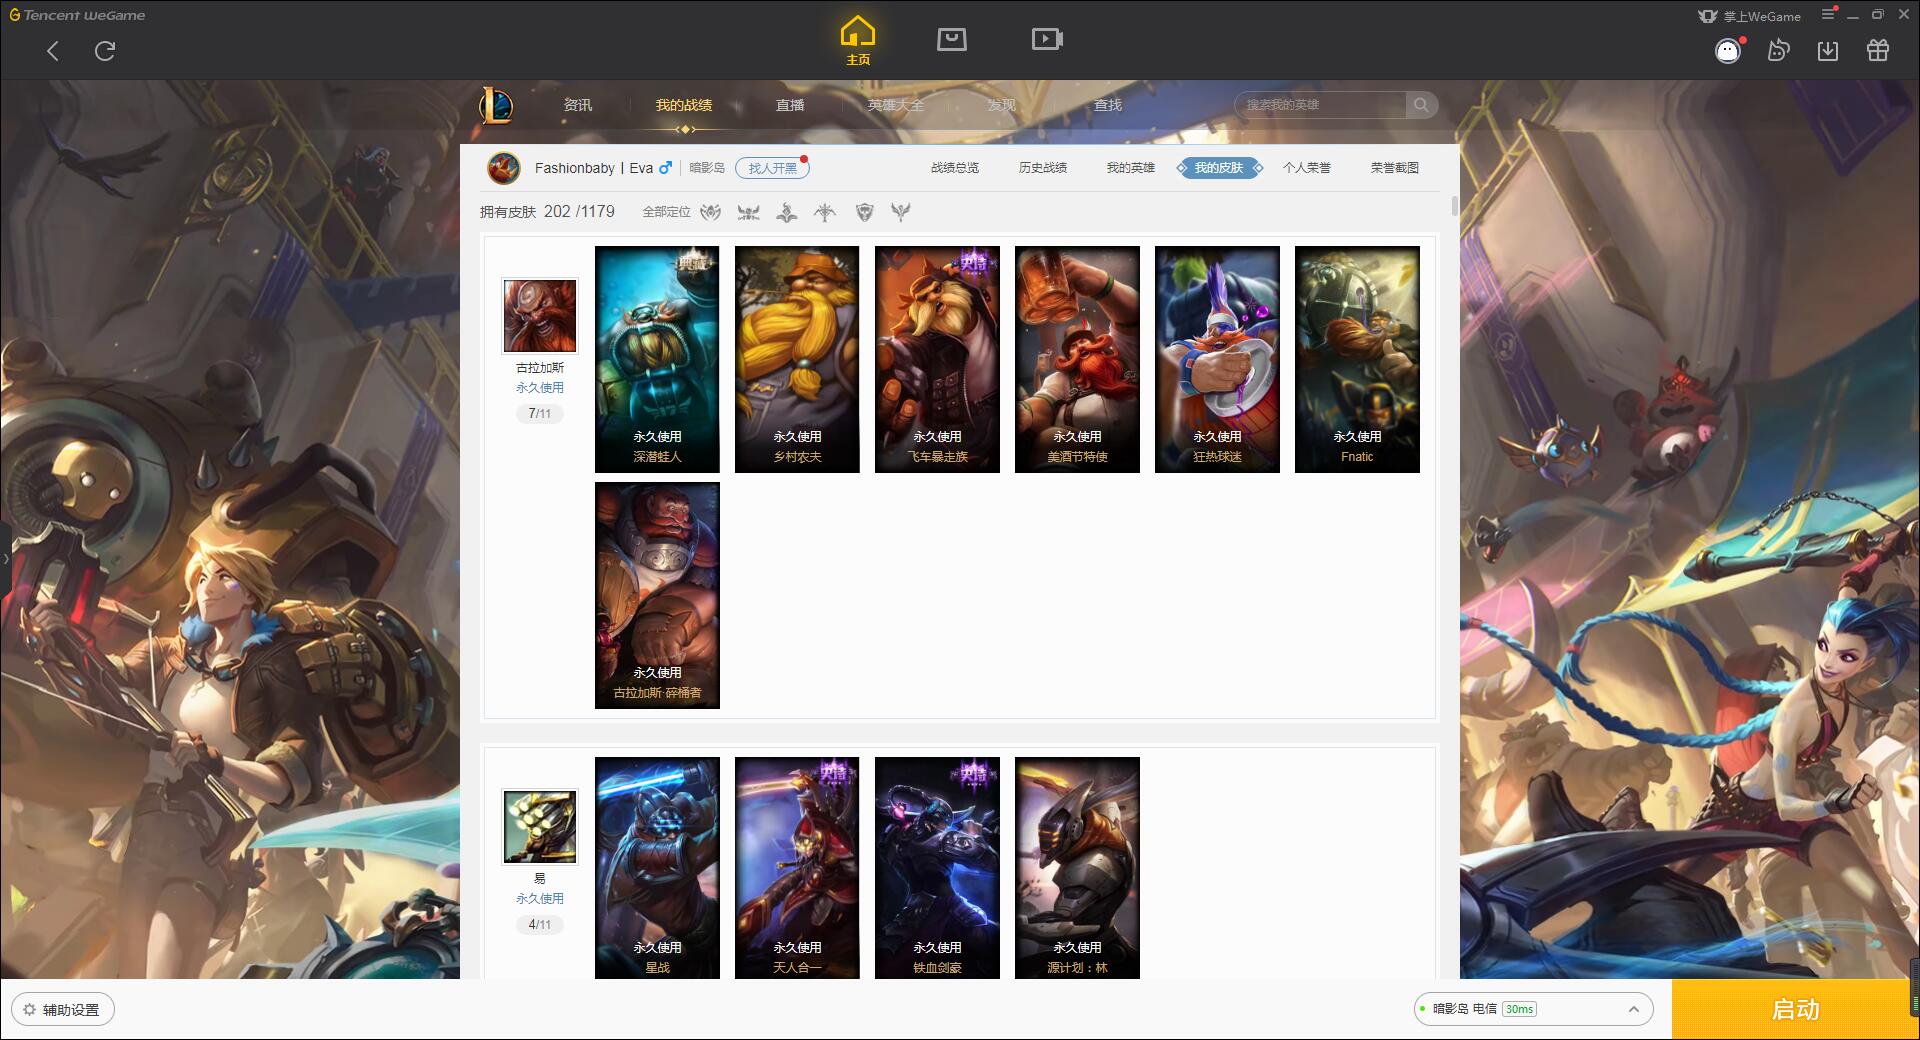The width and height of the screenshot is (1920, 1040).
Task: Open the 历史战绩 sub-tab
Action: point(1043,168)
